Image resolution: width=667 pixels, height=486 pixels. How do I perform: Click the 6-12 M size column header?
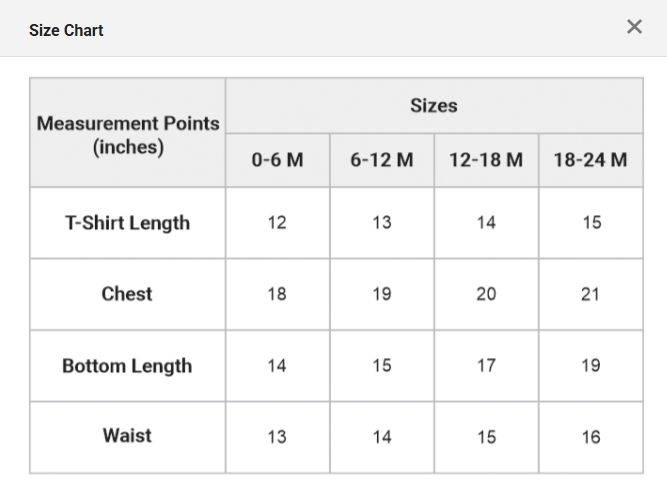click(x=382, y=160)
